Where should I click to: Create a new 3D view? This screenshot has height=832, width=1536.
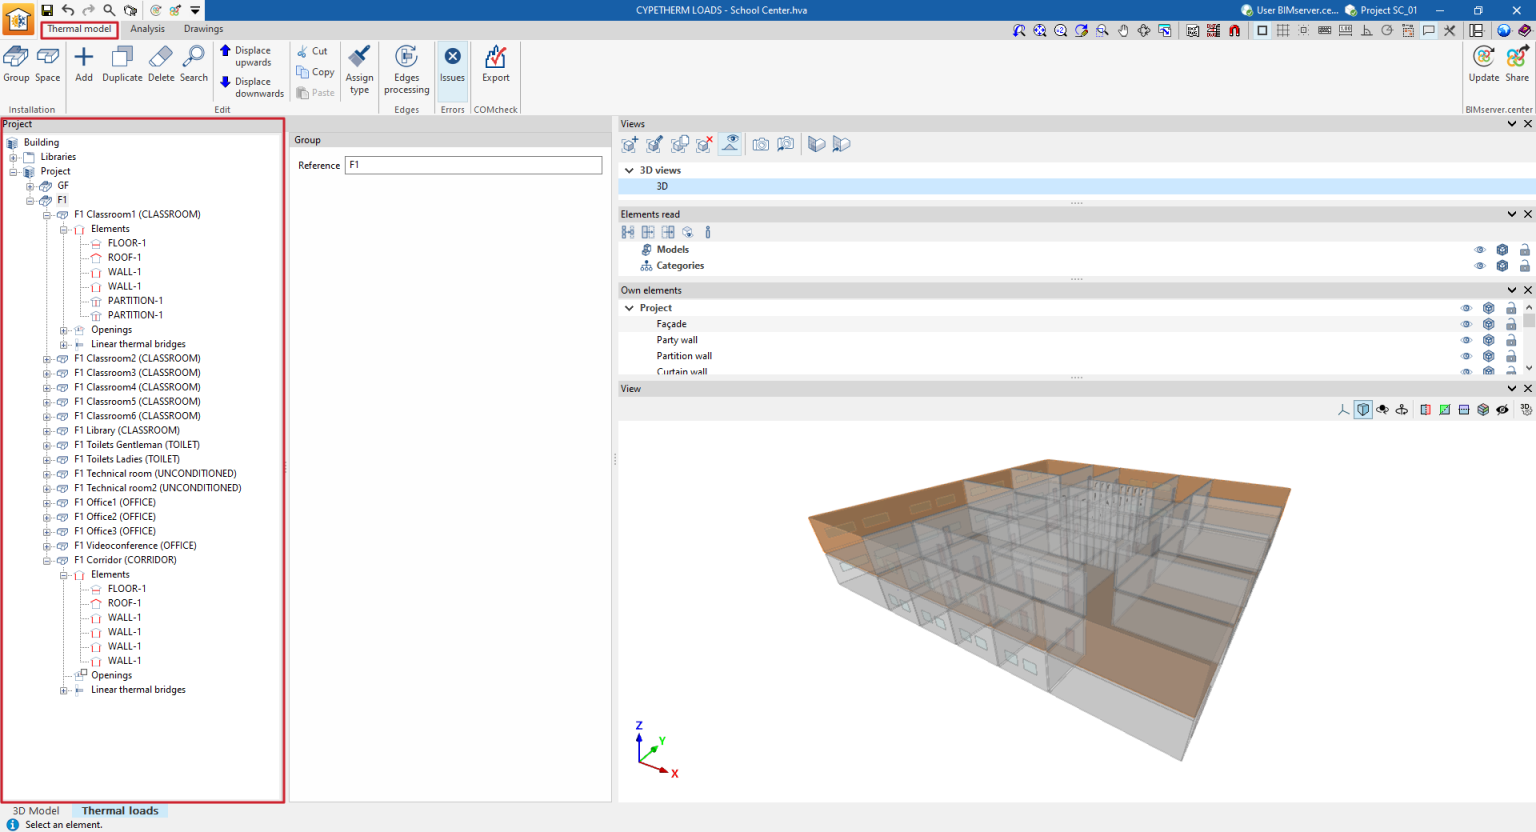click(629, 144)
